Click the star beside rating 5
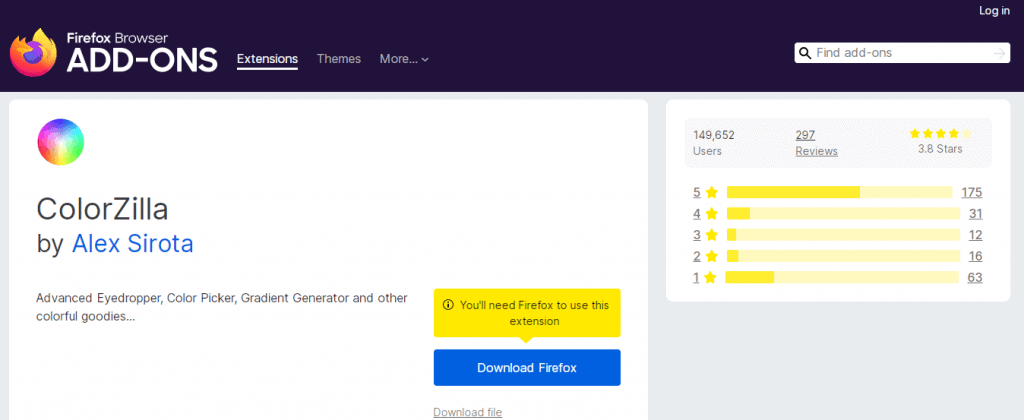 712,193
